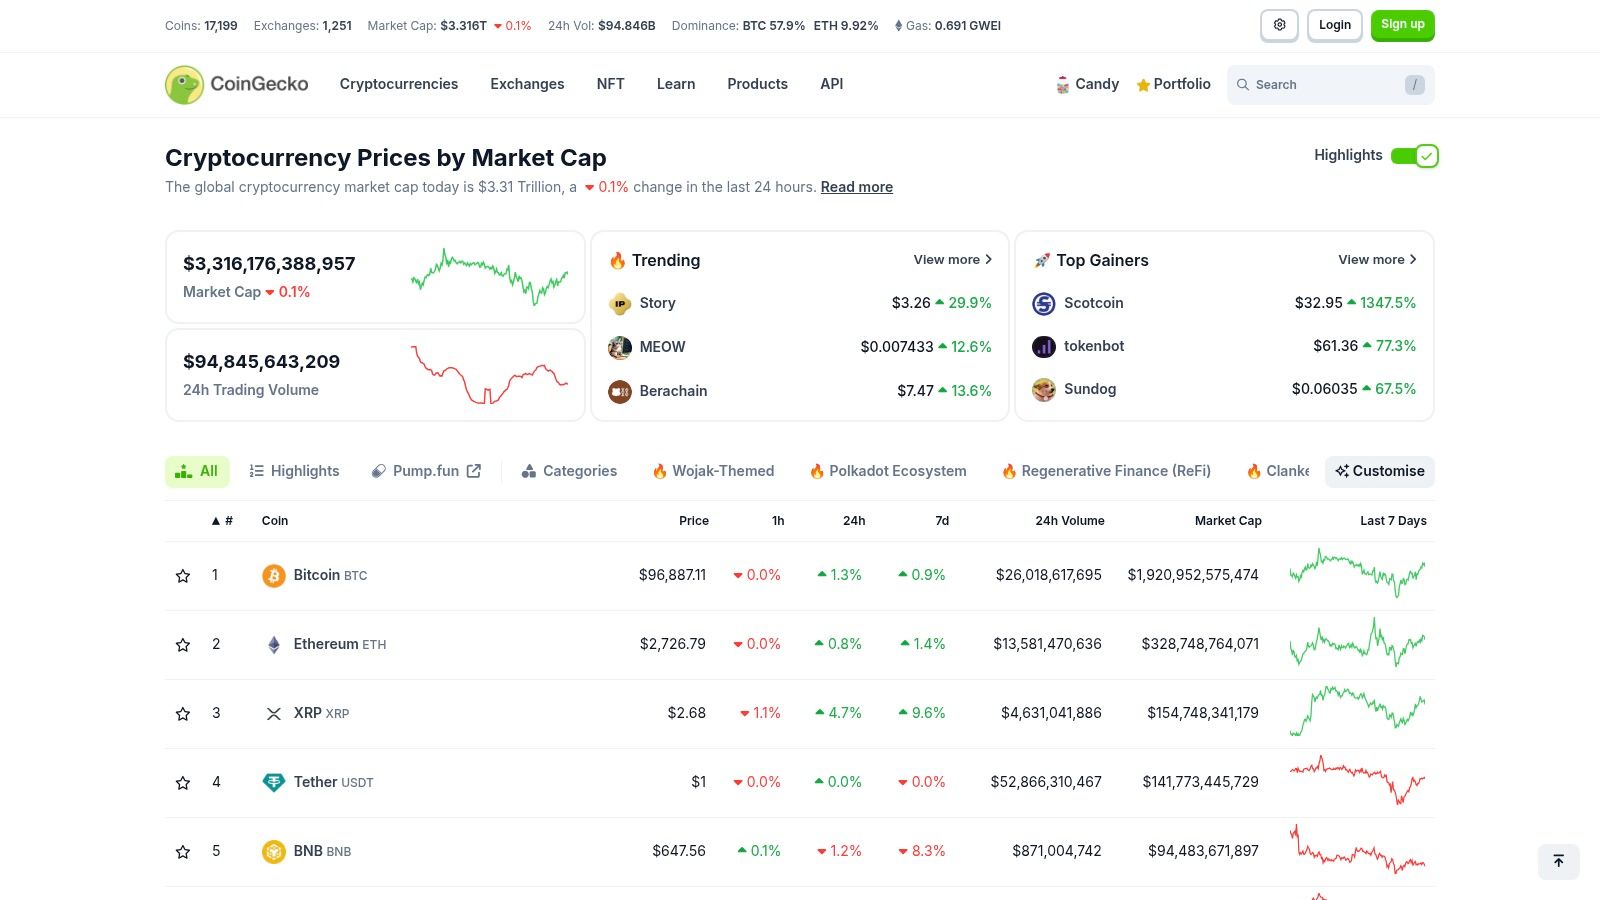Click the Sundog icon in Top Gainers
The width and height of the screenshot is (1600, 900).
pos(1044,390)
